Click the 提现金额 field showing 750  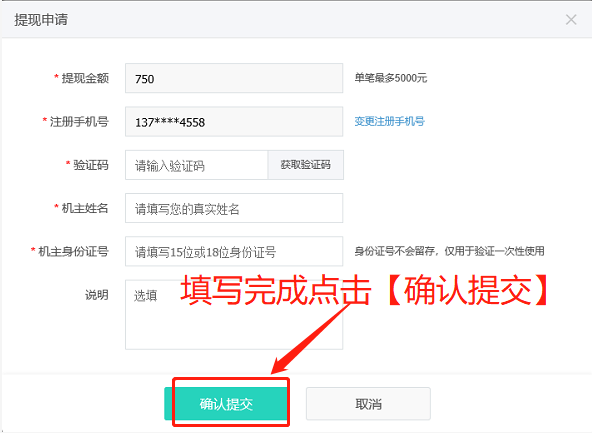[x=234, y=78]
